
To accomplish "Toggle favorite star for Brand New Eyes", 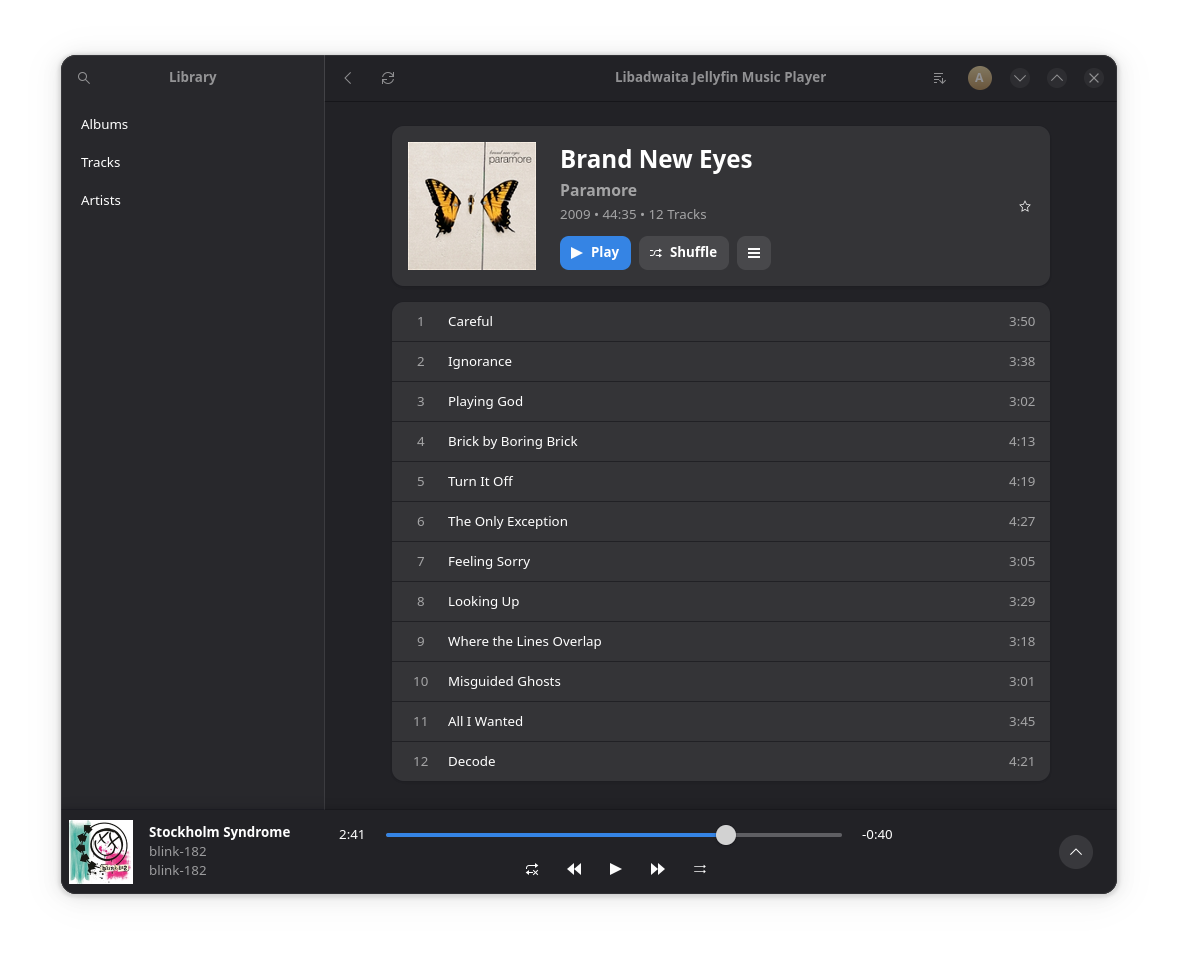I will (x=1024, y=206).
